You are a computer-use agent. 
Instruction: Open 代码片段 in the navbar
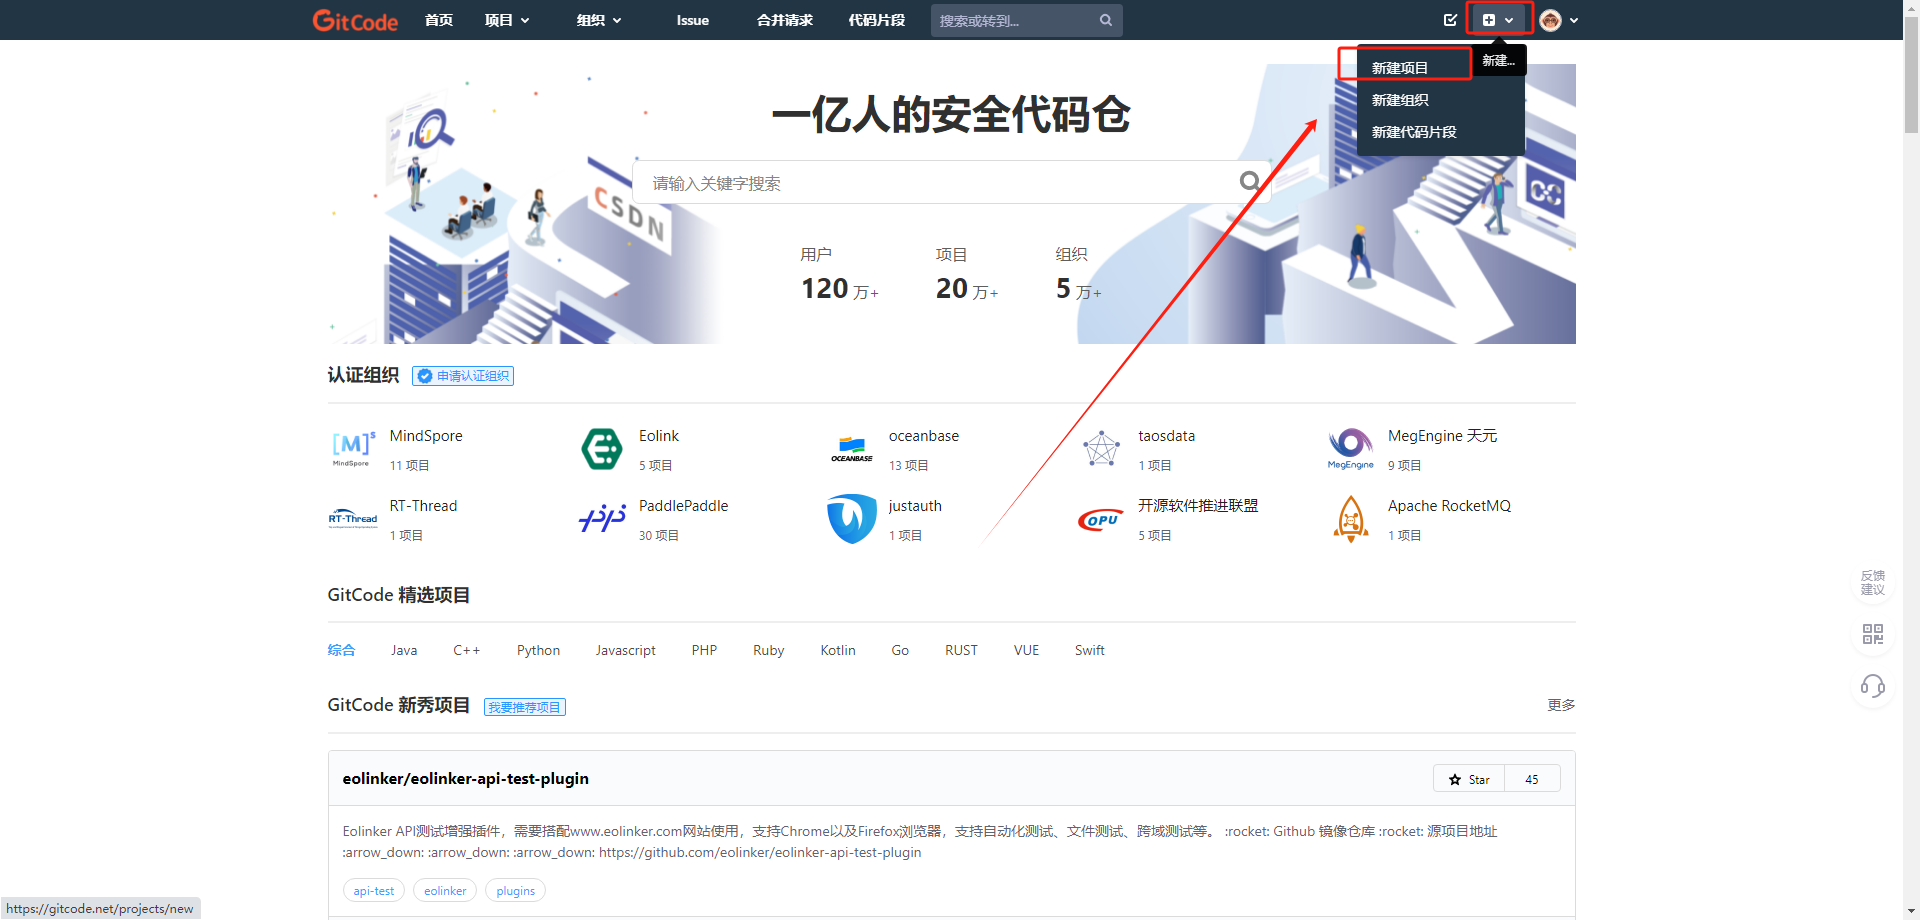point(877,20)
